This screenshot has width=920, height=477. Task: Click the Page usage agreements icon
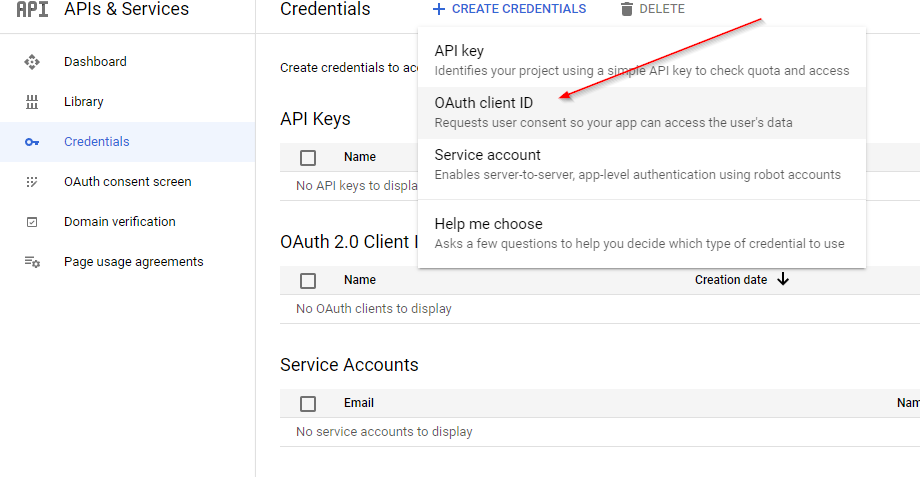pyautogui.click(x=32, y=262)
